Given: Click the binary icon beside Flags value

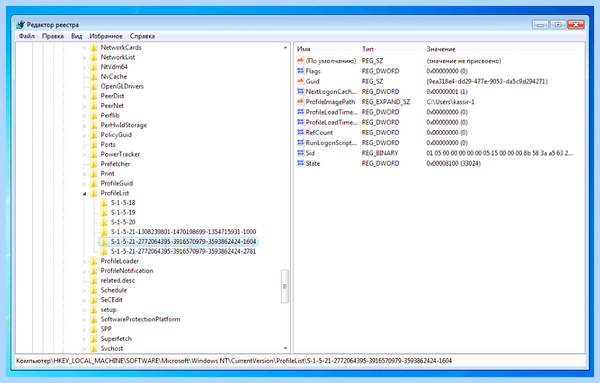Looking at the screenshot, I should pos(300,71).
